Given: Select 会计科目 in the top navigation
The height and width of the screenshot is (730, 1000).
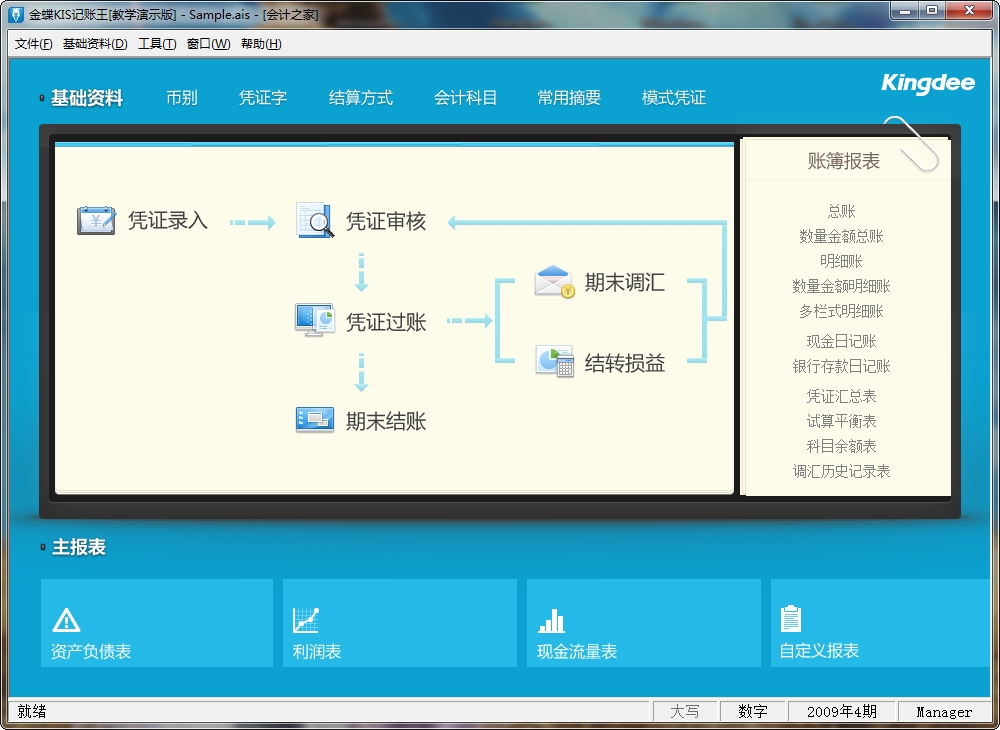Looking at the screenshot, I should click(x=465, y=97).
